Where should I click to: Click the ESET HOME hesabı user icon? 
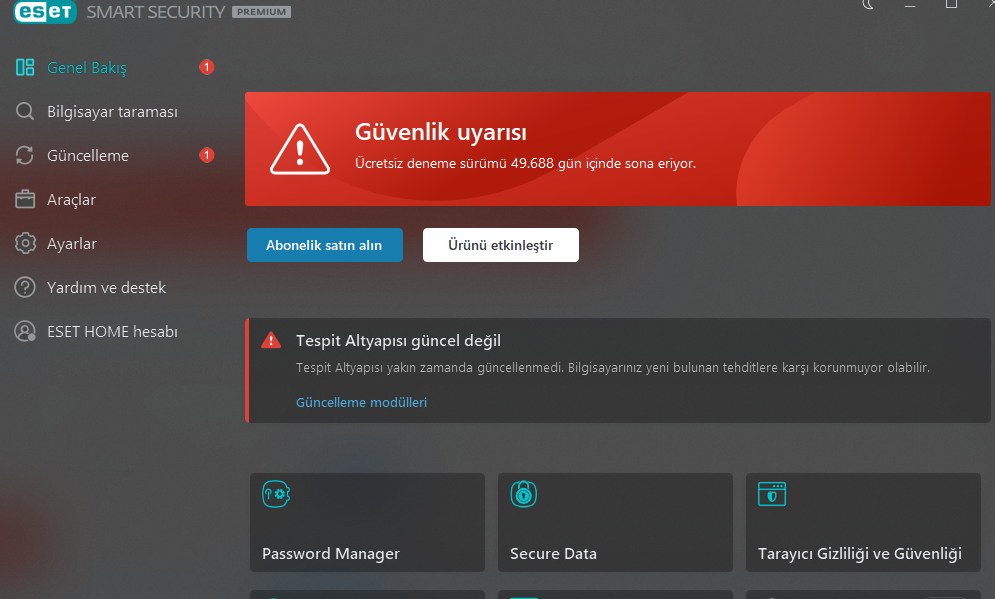click(x=25, y=332)
